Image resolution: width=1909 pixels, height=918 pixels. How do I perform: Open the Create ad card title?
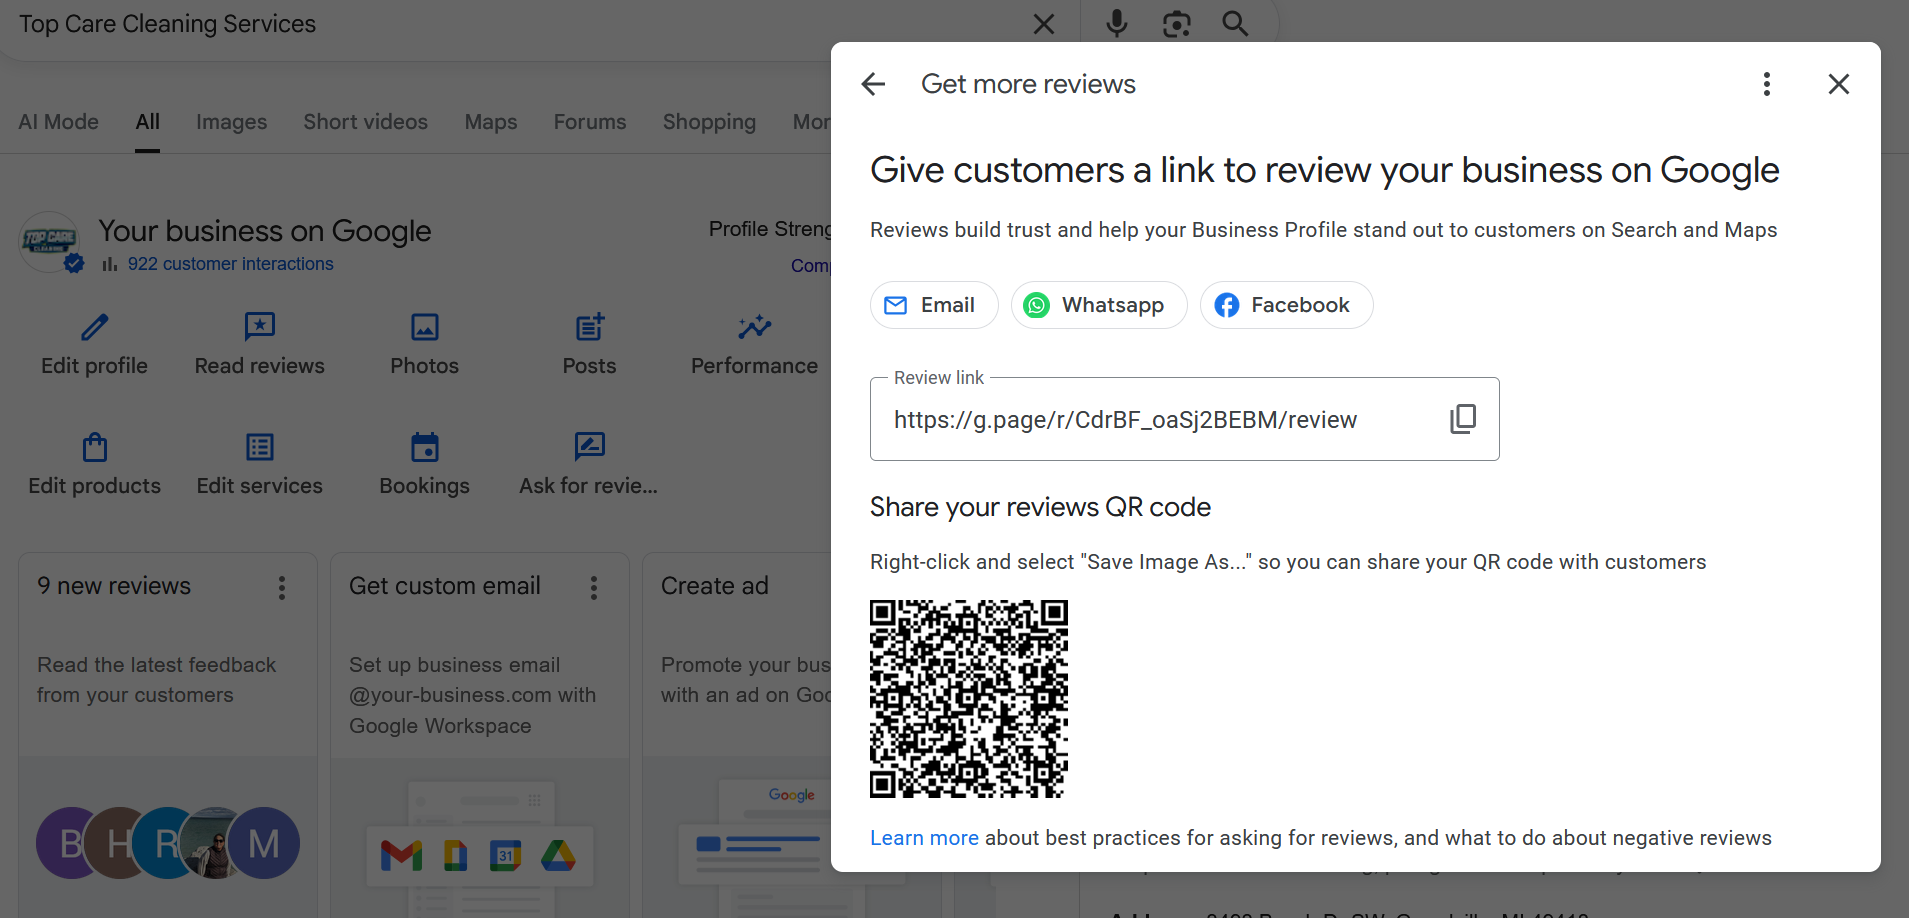(x=715, y=586)
